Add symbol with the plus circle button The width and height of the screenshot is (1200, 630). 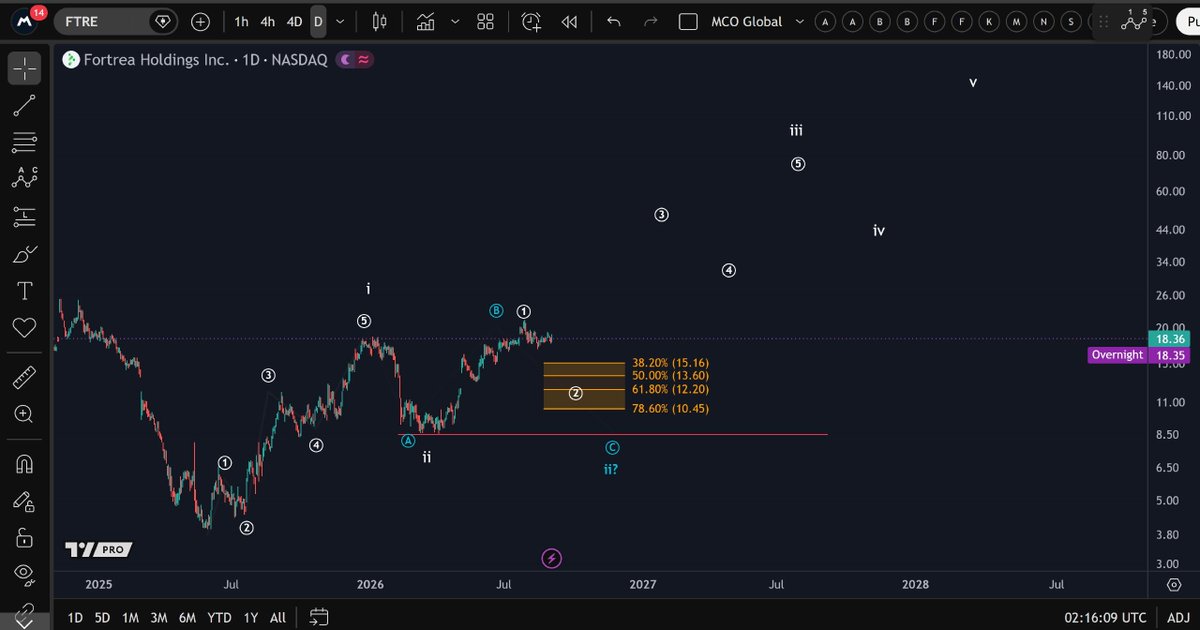(201, 21)
